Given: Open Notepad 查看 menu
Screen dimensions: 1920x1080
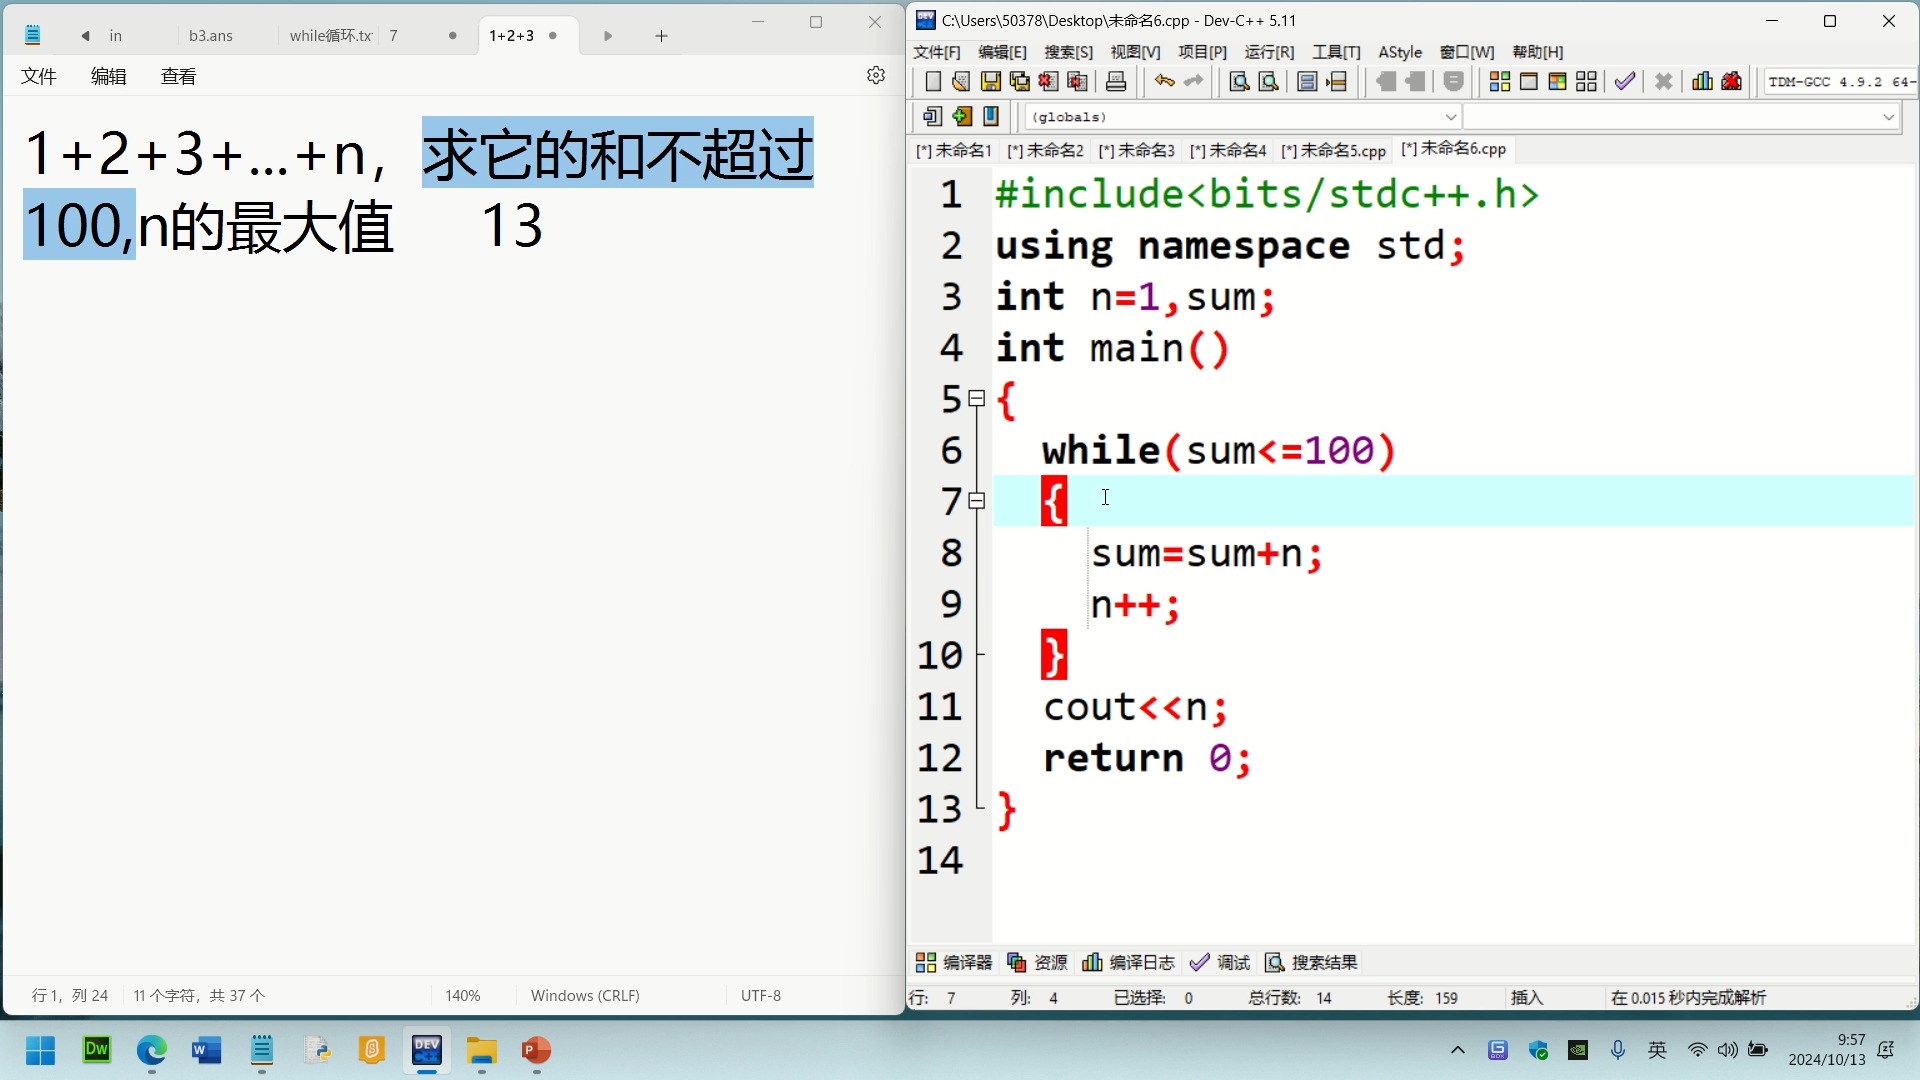Looking at the screenshot, I should (179, 76).
